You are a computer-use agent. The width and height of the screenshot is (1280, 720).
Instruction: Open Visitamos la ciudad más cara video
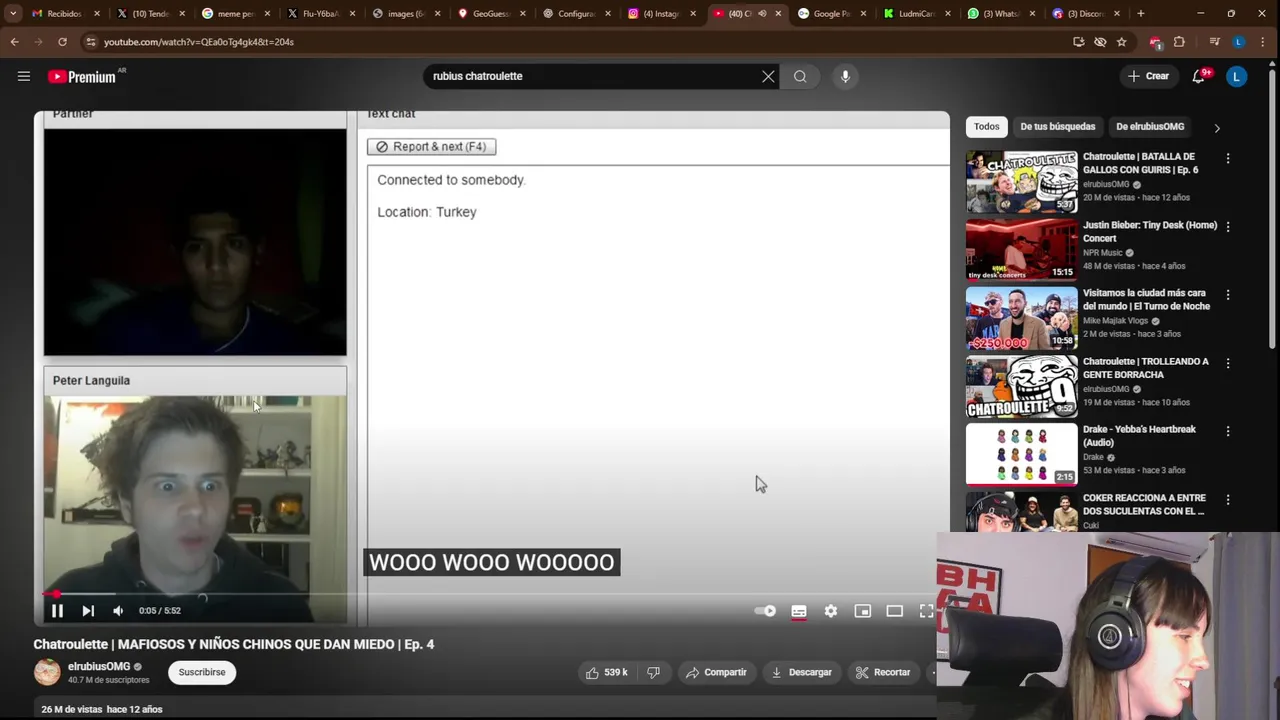(1022, 317)
